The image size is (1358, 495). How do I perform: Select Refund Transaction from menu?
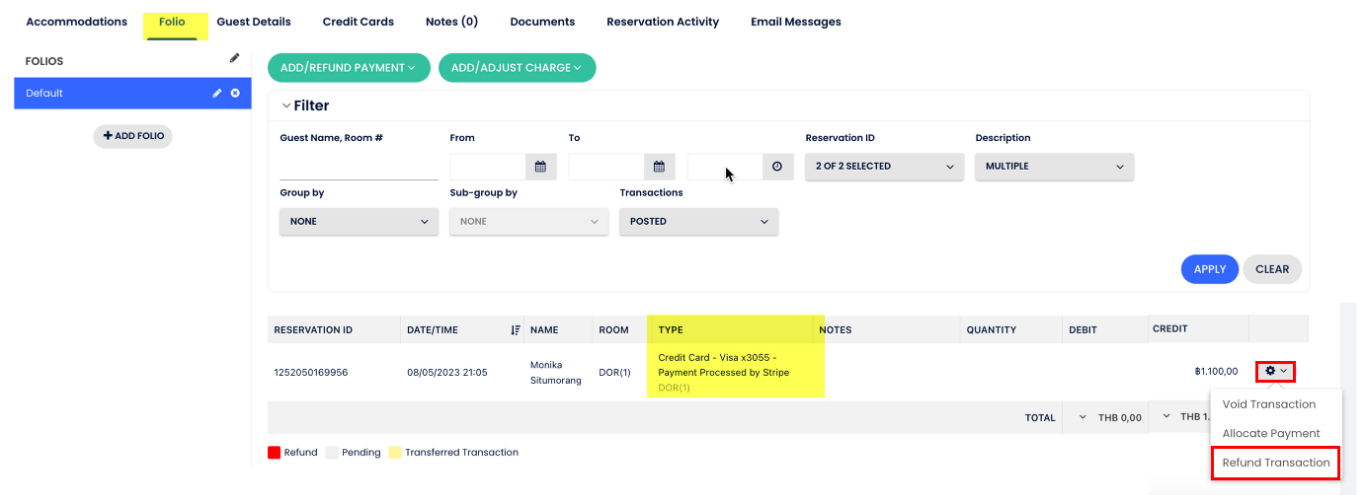pyautogui.click(x=1275, y=463)
